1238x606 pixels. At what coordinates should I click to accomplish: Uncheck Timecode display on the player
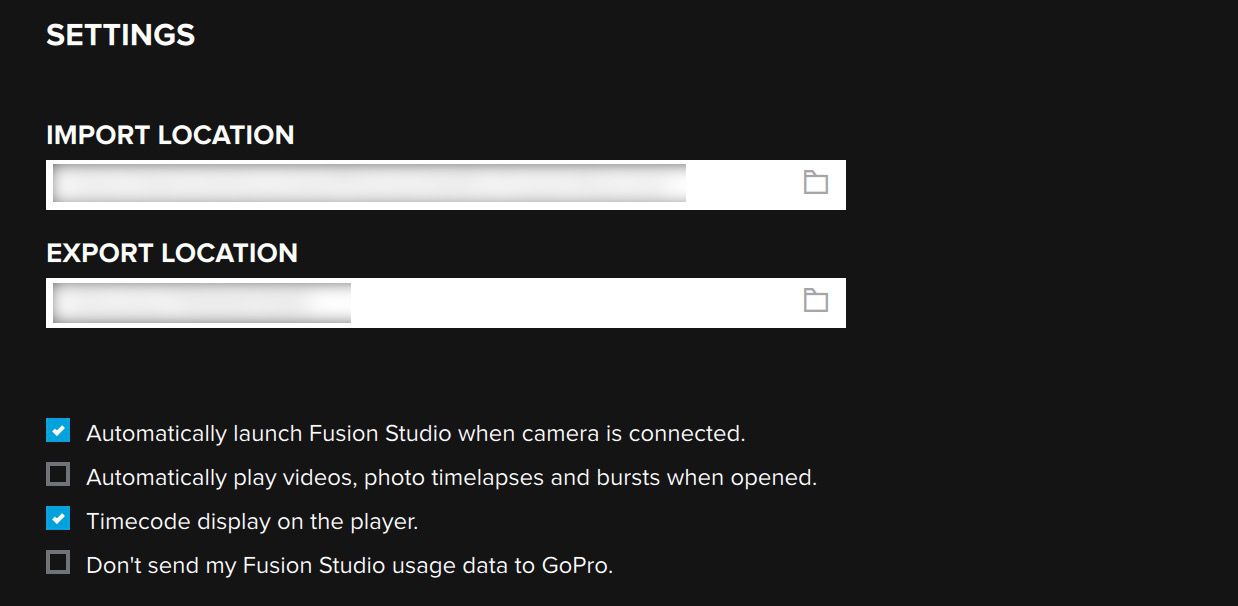click(x=58, y=518)
